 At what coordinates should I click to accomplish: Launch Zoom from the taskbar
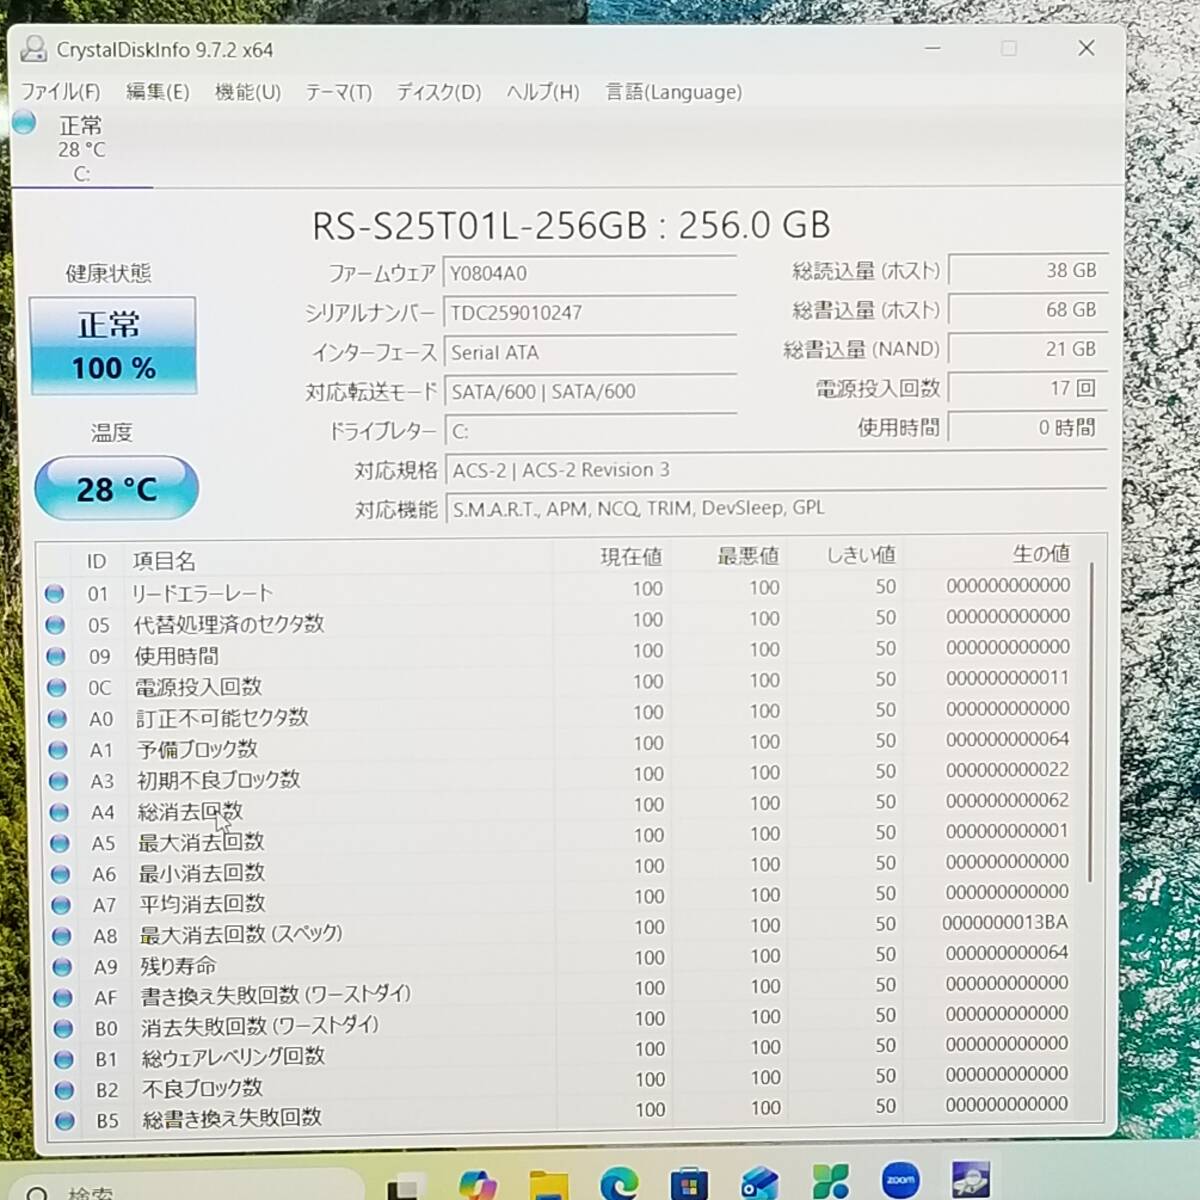point(900,1181)
